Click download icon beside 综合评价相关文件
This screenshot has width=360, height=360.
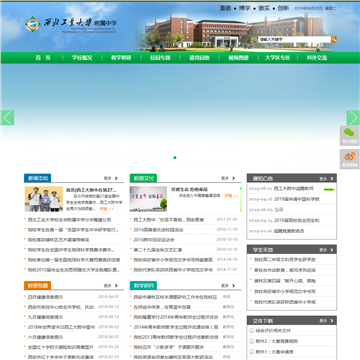[252, 331]
